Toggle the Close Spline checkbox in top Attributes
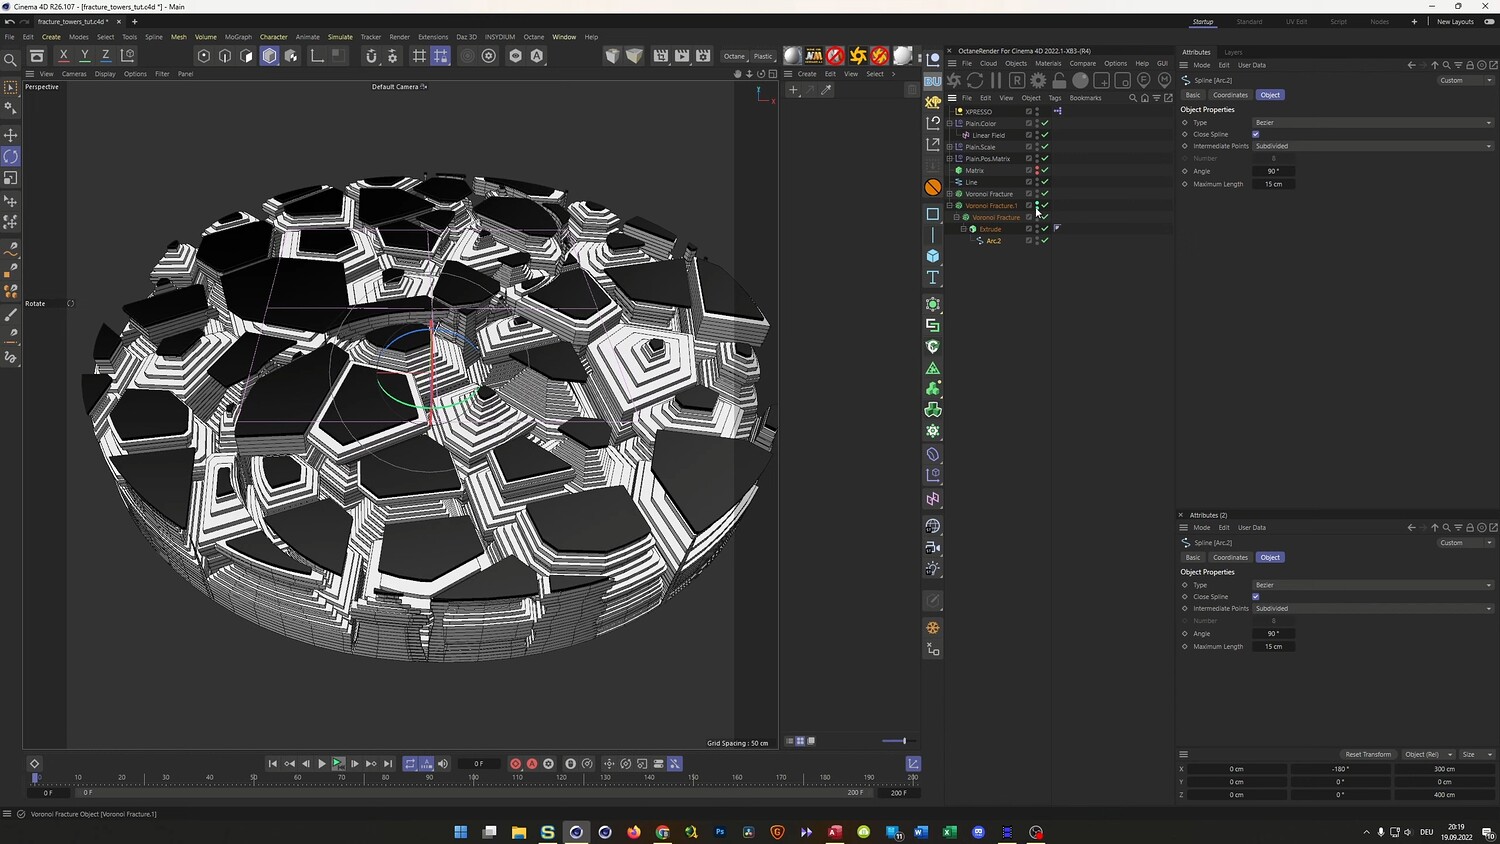Screen dimensions: 1500x844 click(x=1256, y=134)
